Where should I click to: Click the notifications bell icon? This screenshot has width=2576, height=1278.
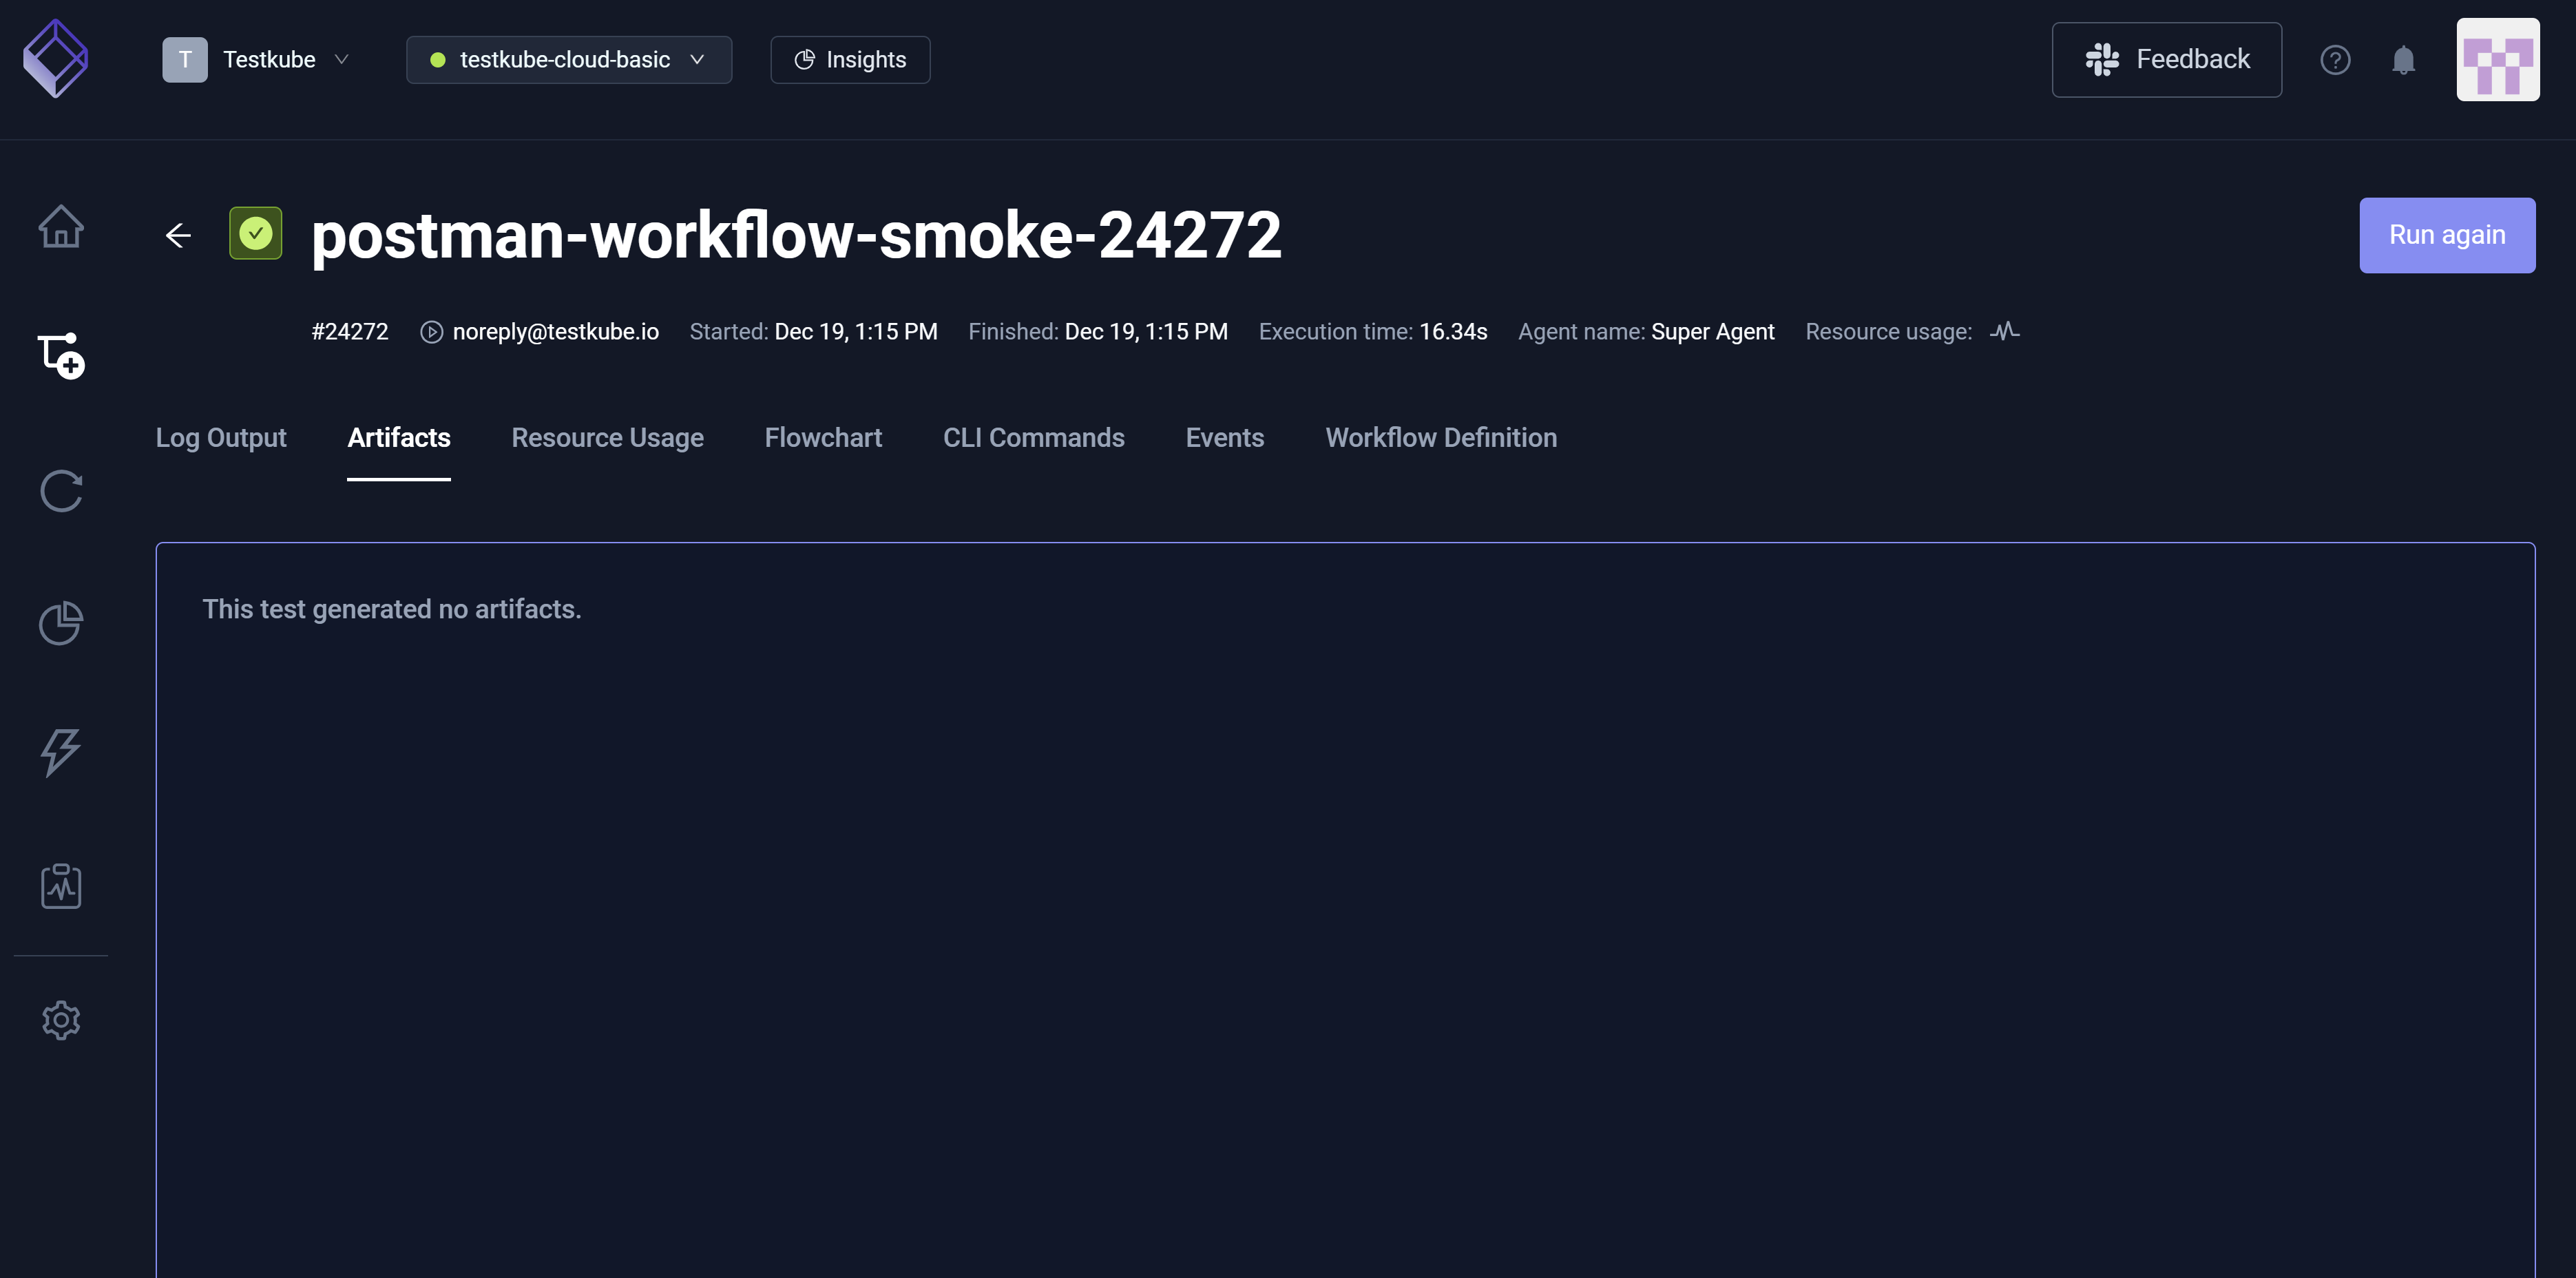click(2403, 60)
